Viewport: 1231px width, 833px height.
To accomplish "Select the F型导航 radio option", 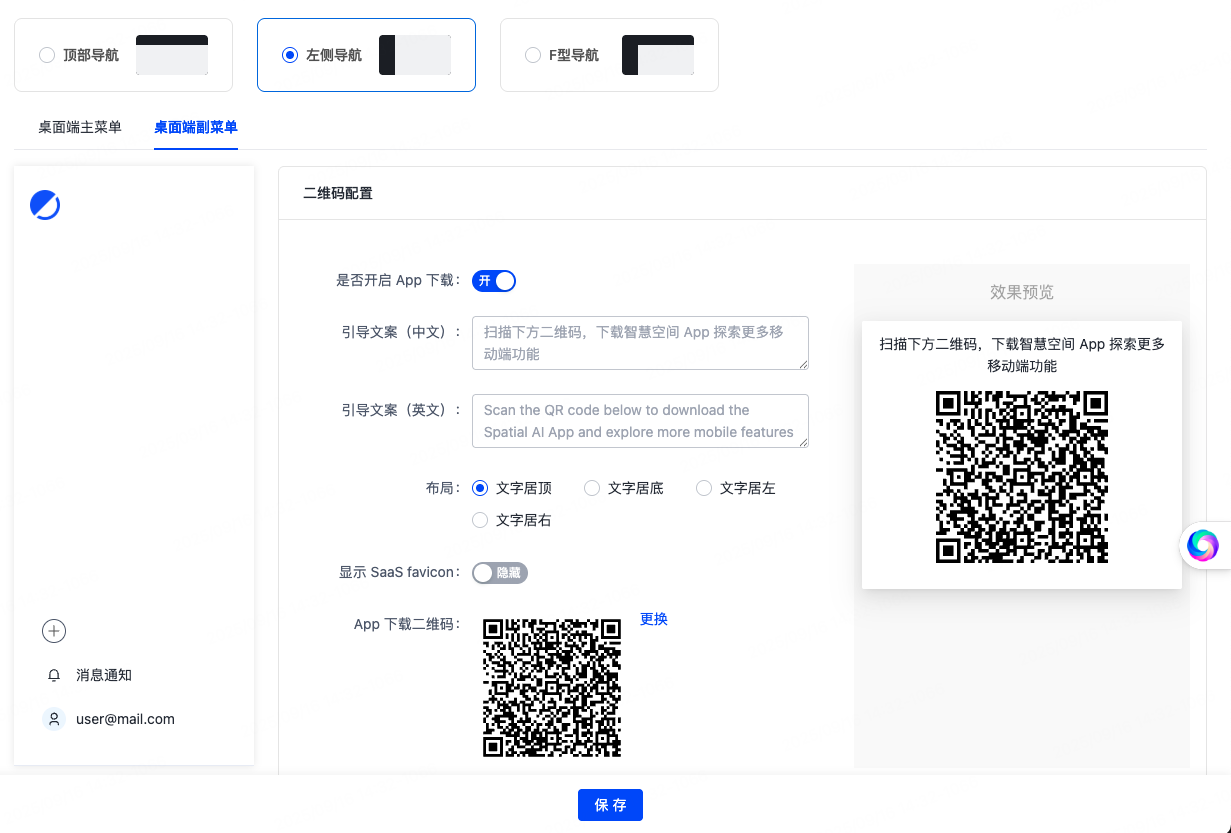I will coord(533,56).
